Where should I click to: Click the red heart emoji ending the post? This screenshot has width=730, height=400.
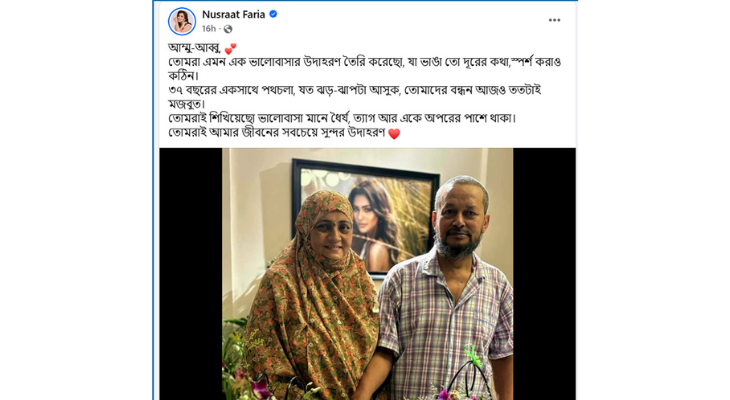coord(394,134)
